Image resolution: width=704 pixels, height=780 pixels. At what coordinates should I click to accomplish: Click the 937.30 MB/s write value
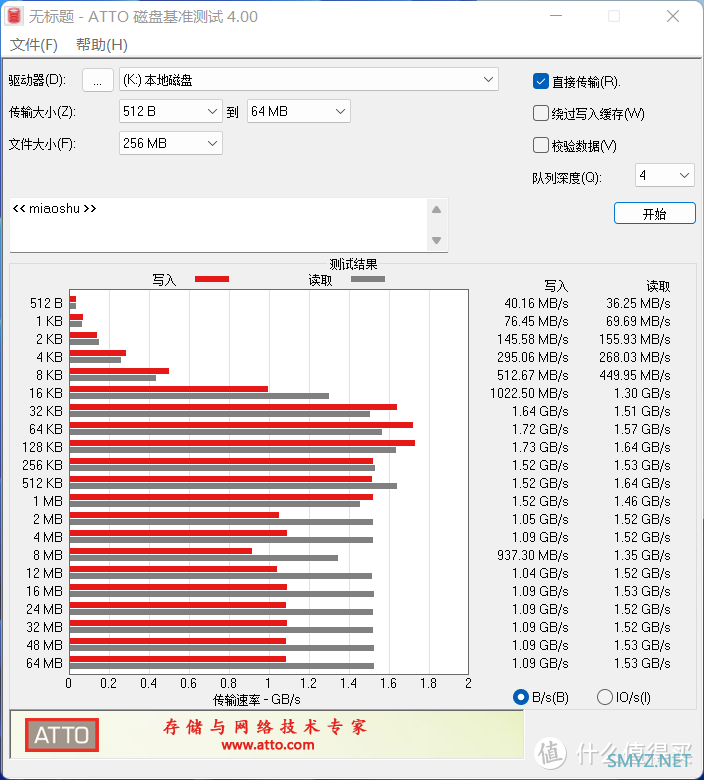click(x=533, y=555)
